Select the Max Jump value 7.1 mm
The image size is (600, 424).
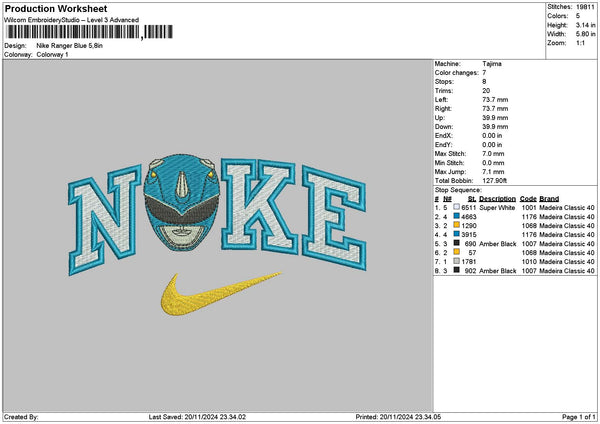493,172
